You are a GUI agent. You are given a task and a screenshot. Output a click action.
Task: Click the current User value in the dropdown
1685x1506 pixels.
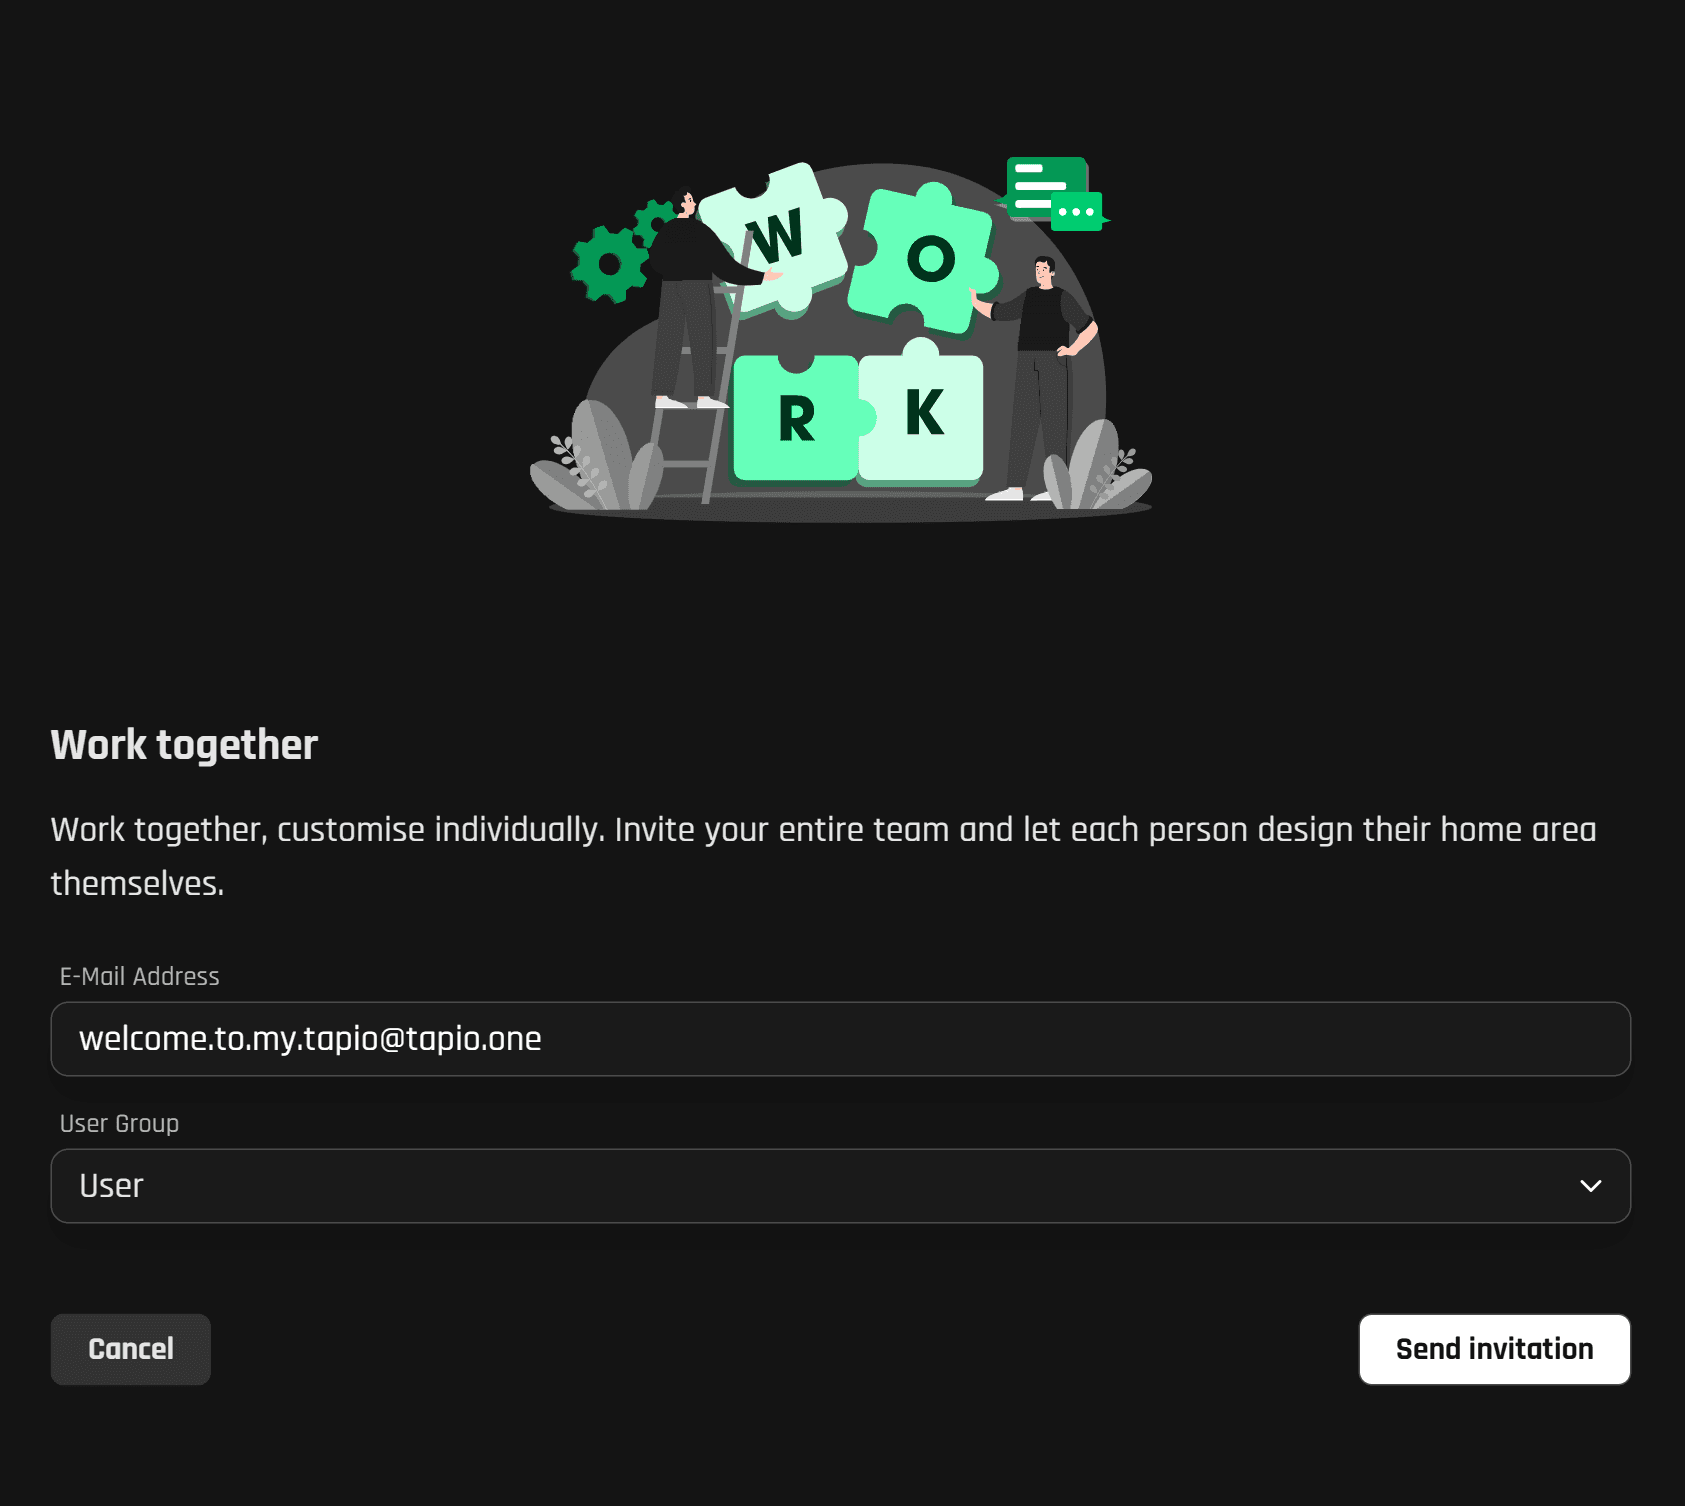pyautogui.click(x=111, y=1186)
